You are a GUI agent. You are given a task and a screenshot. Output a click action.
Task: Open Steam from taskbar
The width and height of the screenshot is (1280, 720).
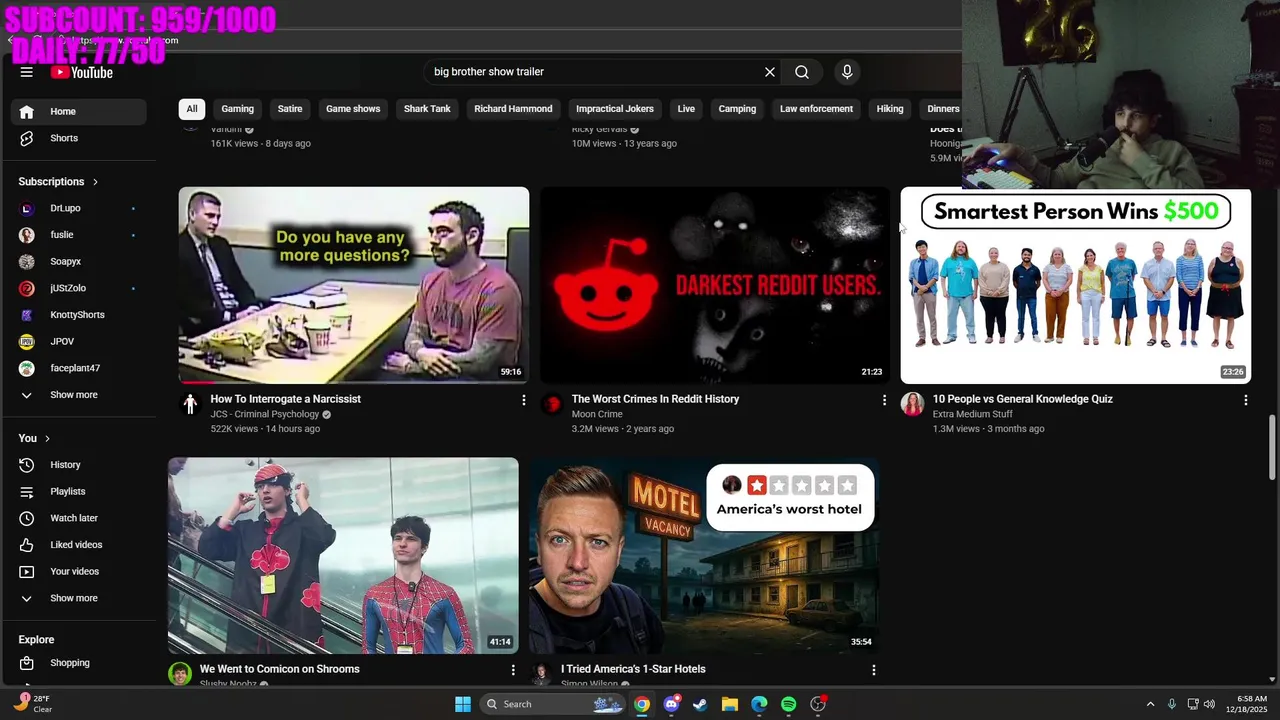pyautogui.click(x=700, y=704)
